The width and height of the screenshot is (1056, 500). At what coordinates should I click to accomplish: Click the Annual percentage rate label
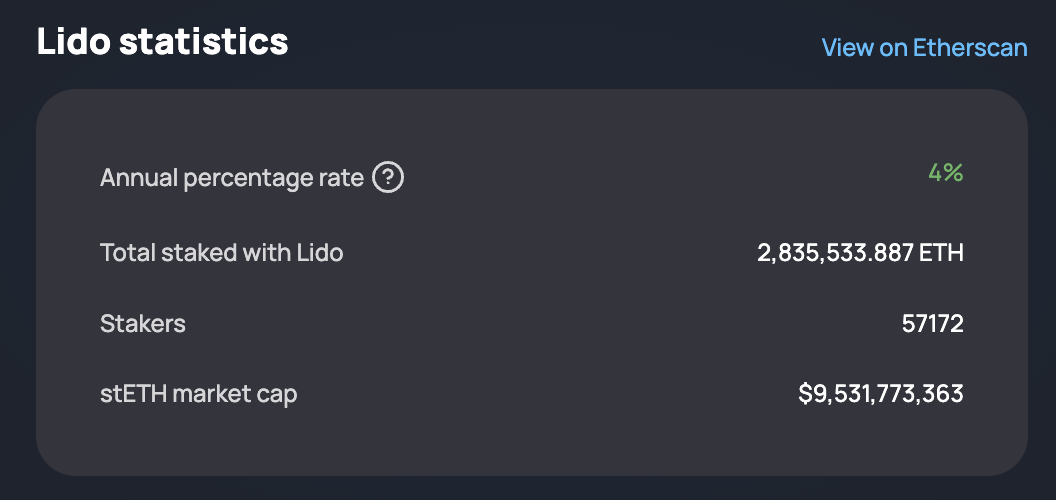click(x=232, y=179)
